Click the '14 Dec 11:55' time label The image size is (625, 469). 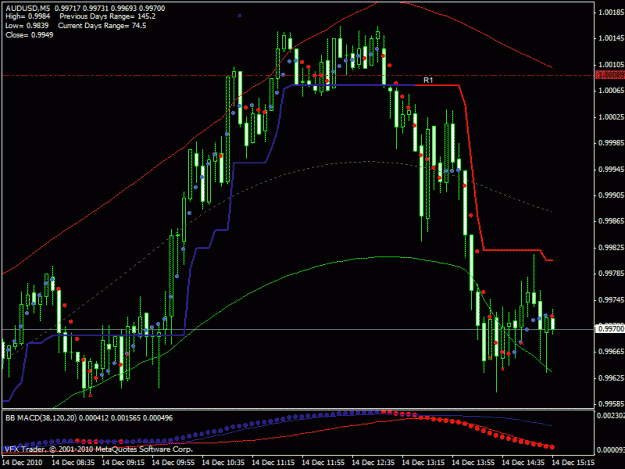(x=323, y=463)
